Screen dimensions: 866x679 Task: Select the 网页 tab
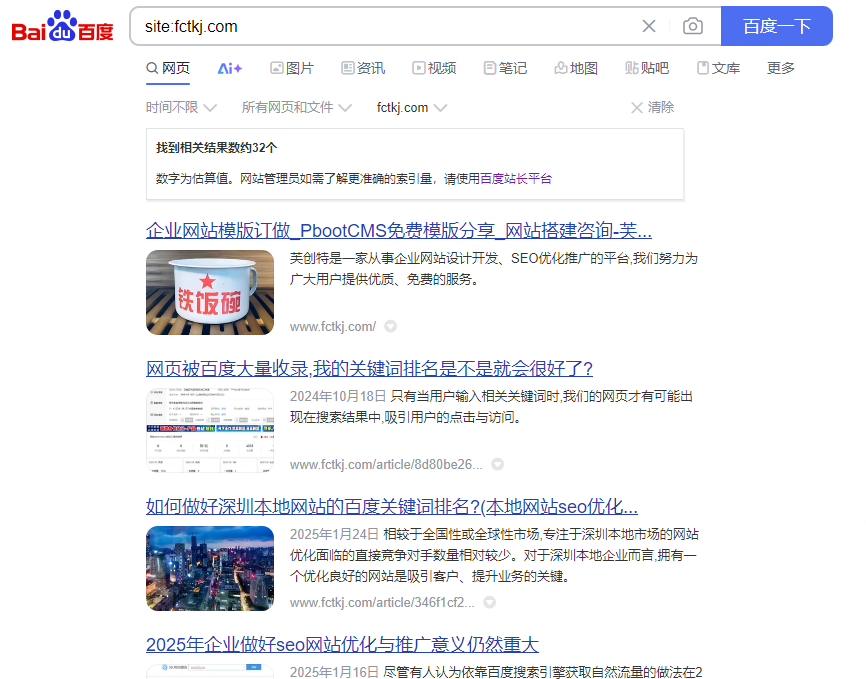pos(168,68)
